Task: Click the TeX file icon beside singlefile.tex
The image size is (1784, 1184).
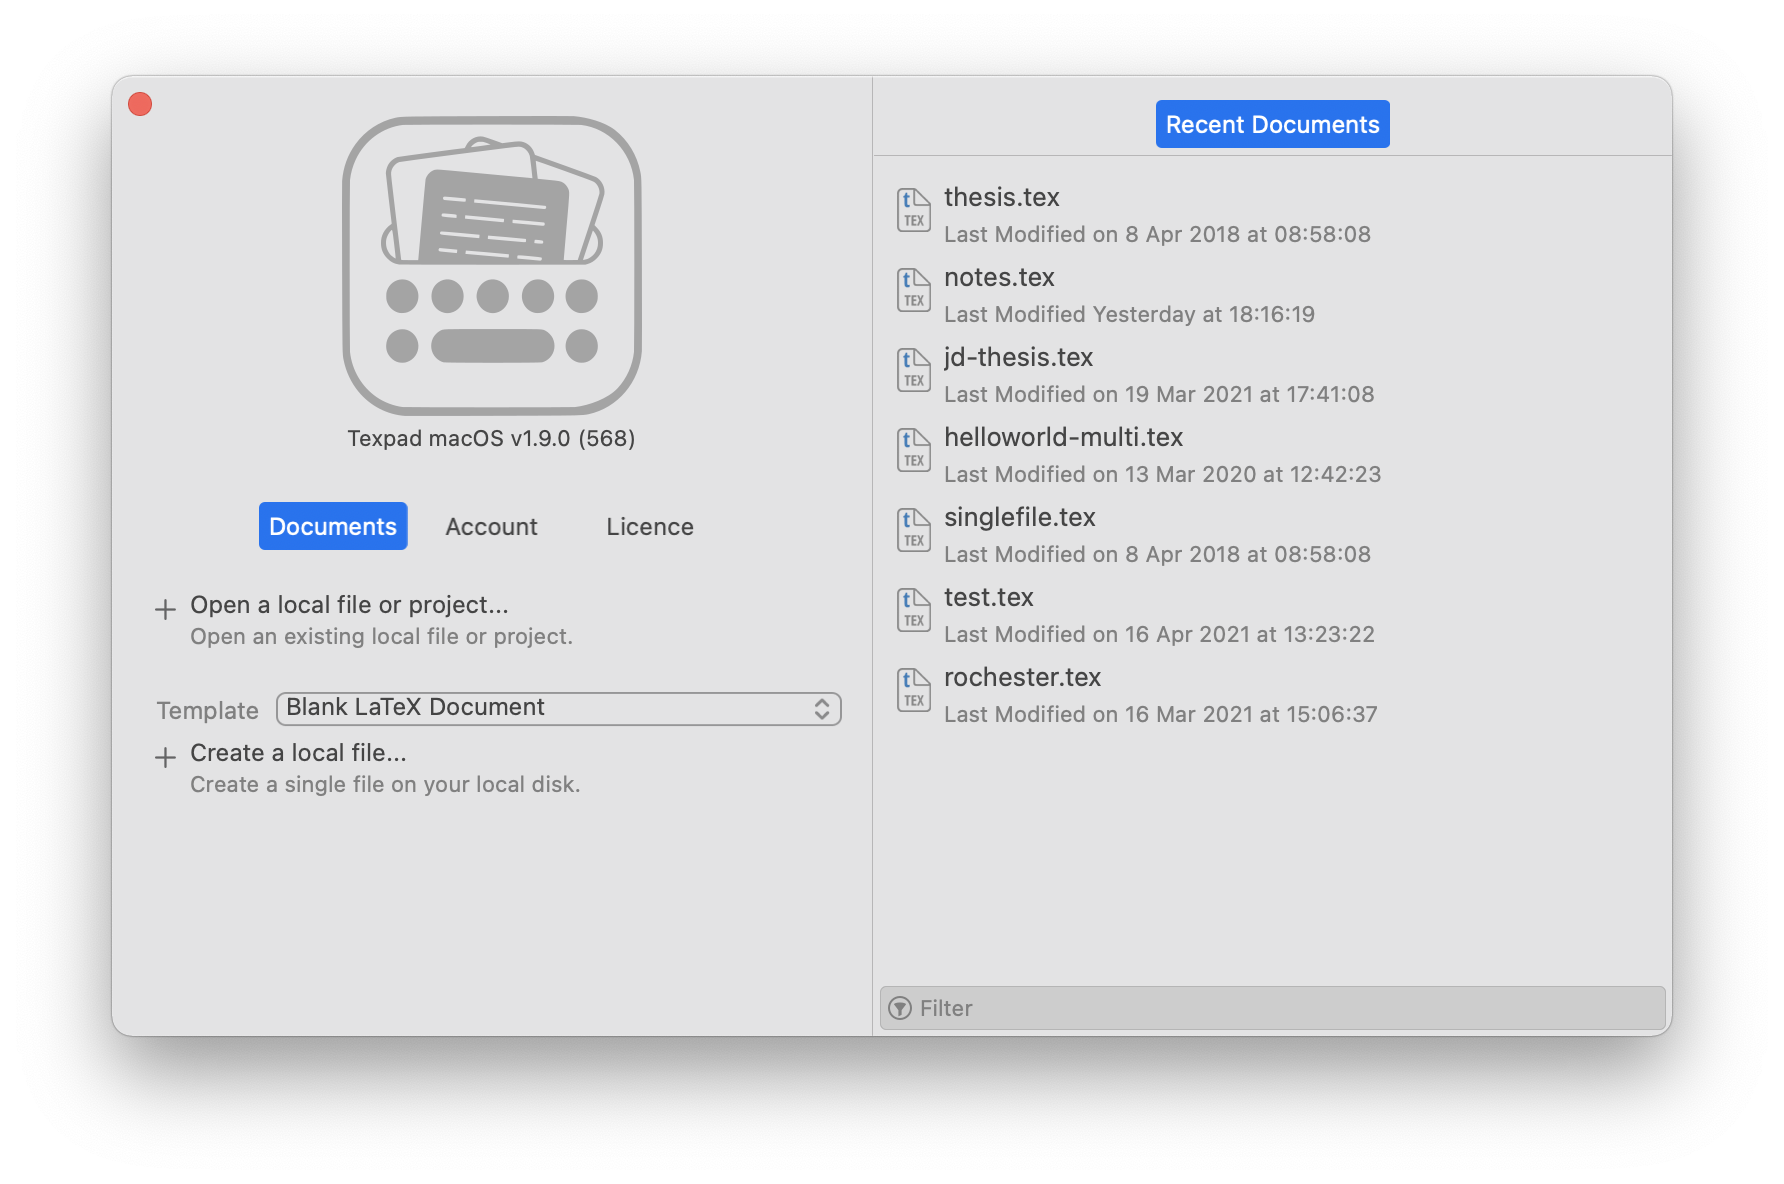Action: point(913,530)
